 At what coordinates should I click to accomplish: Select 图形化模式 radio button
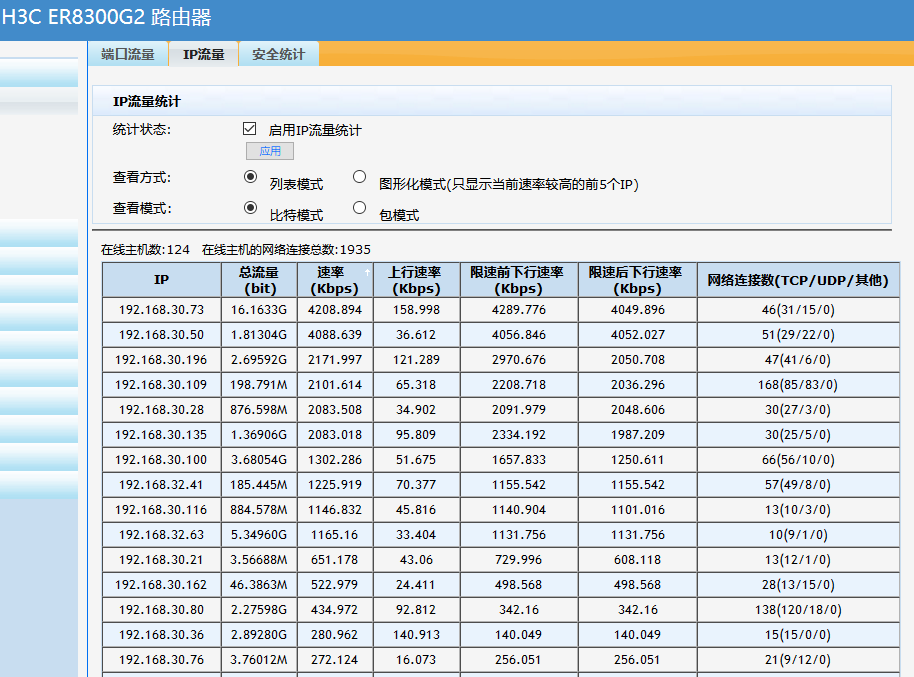(x=360, y=177)
